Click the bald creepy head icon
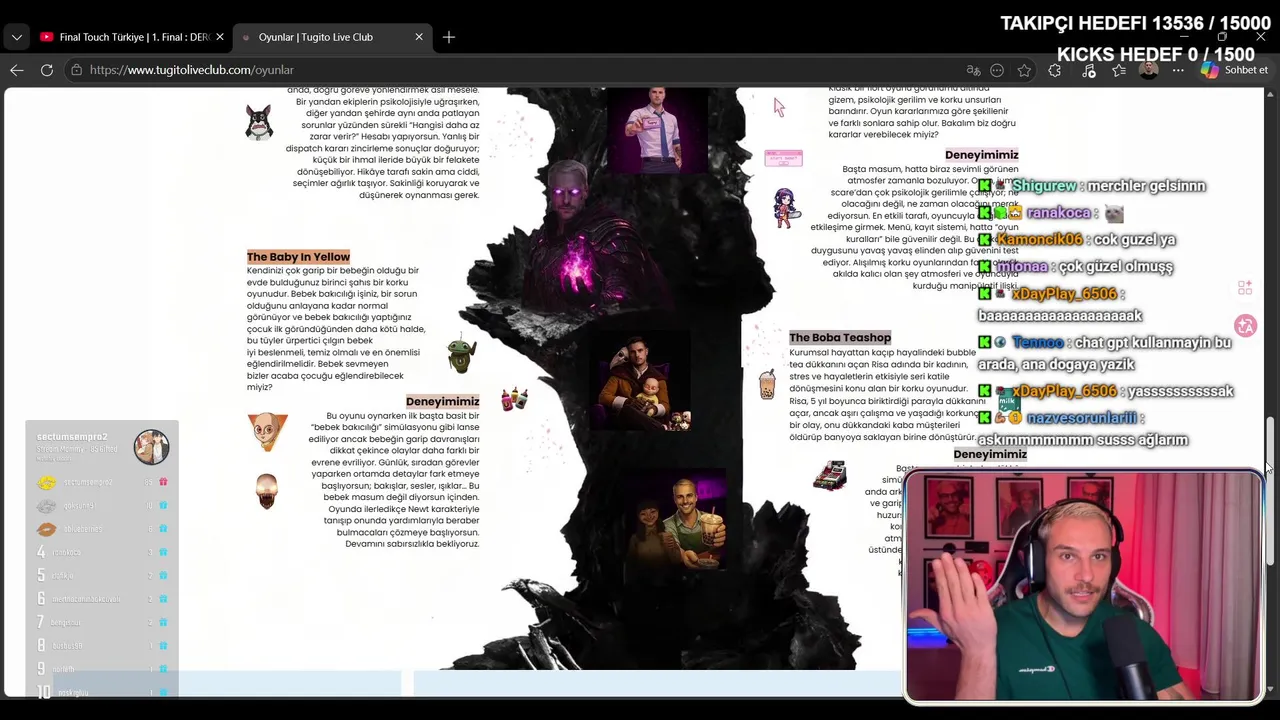Viewport: 1280px width, 720px height. tap(266, 491)
